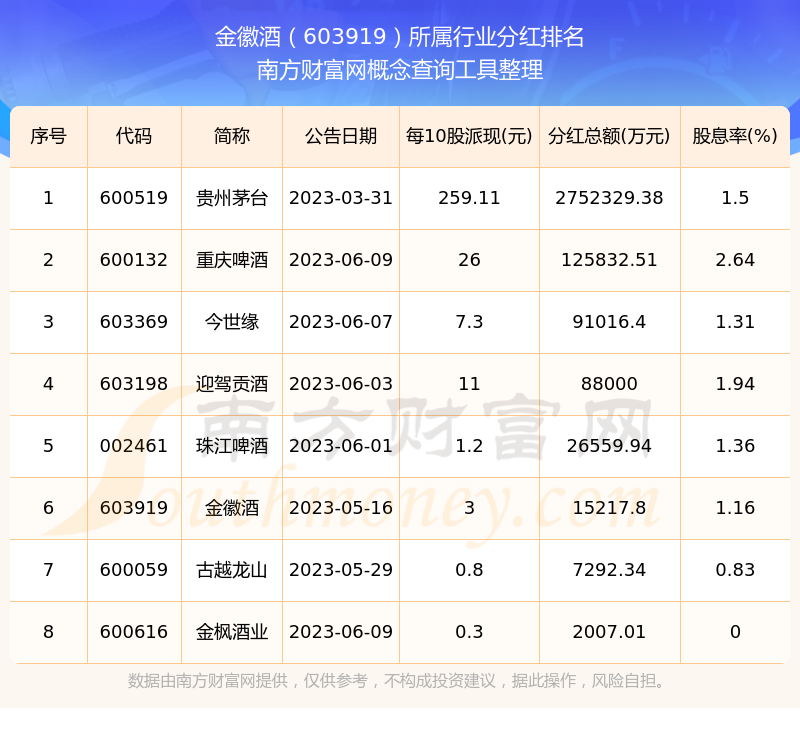Open the 金枫酒业 stock entry

pos(232,632)
